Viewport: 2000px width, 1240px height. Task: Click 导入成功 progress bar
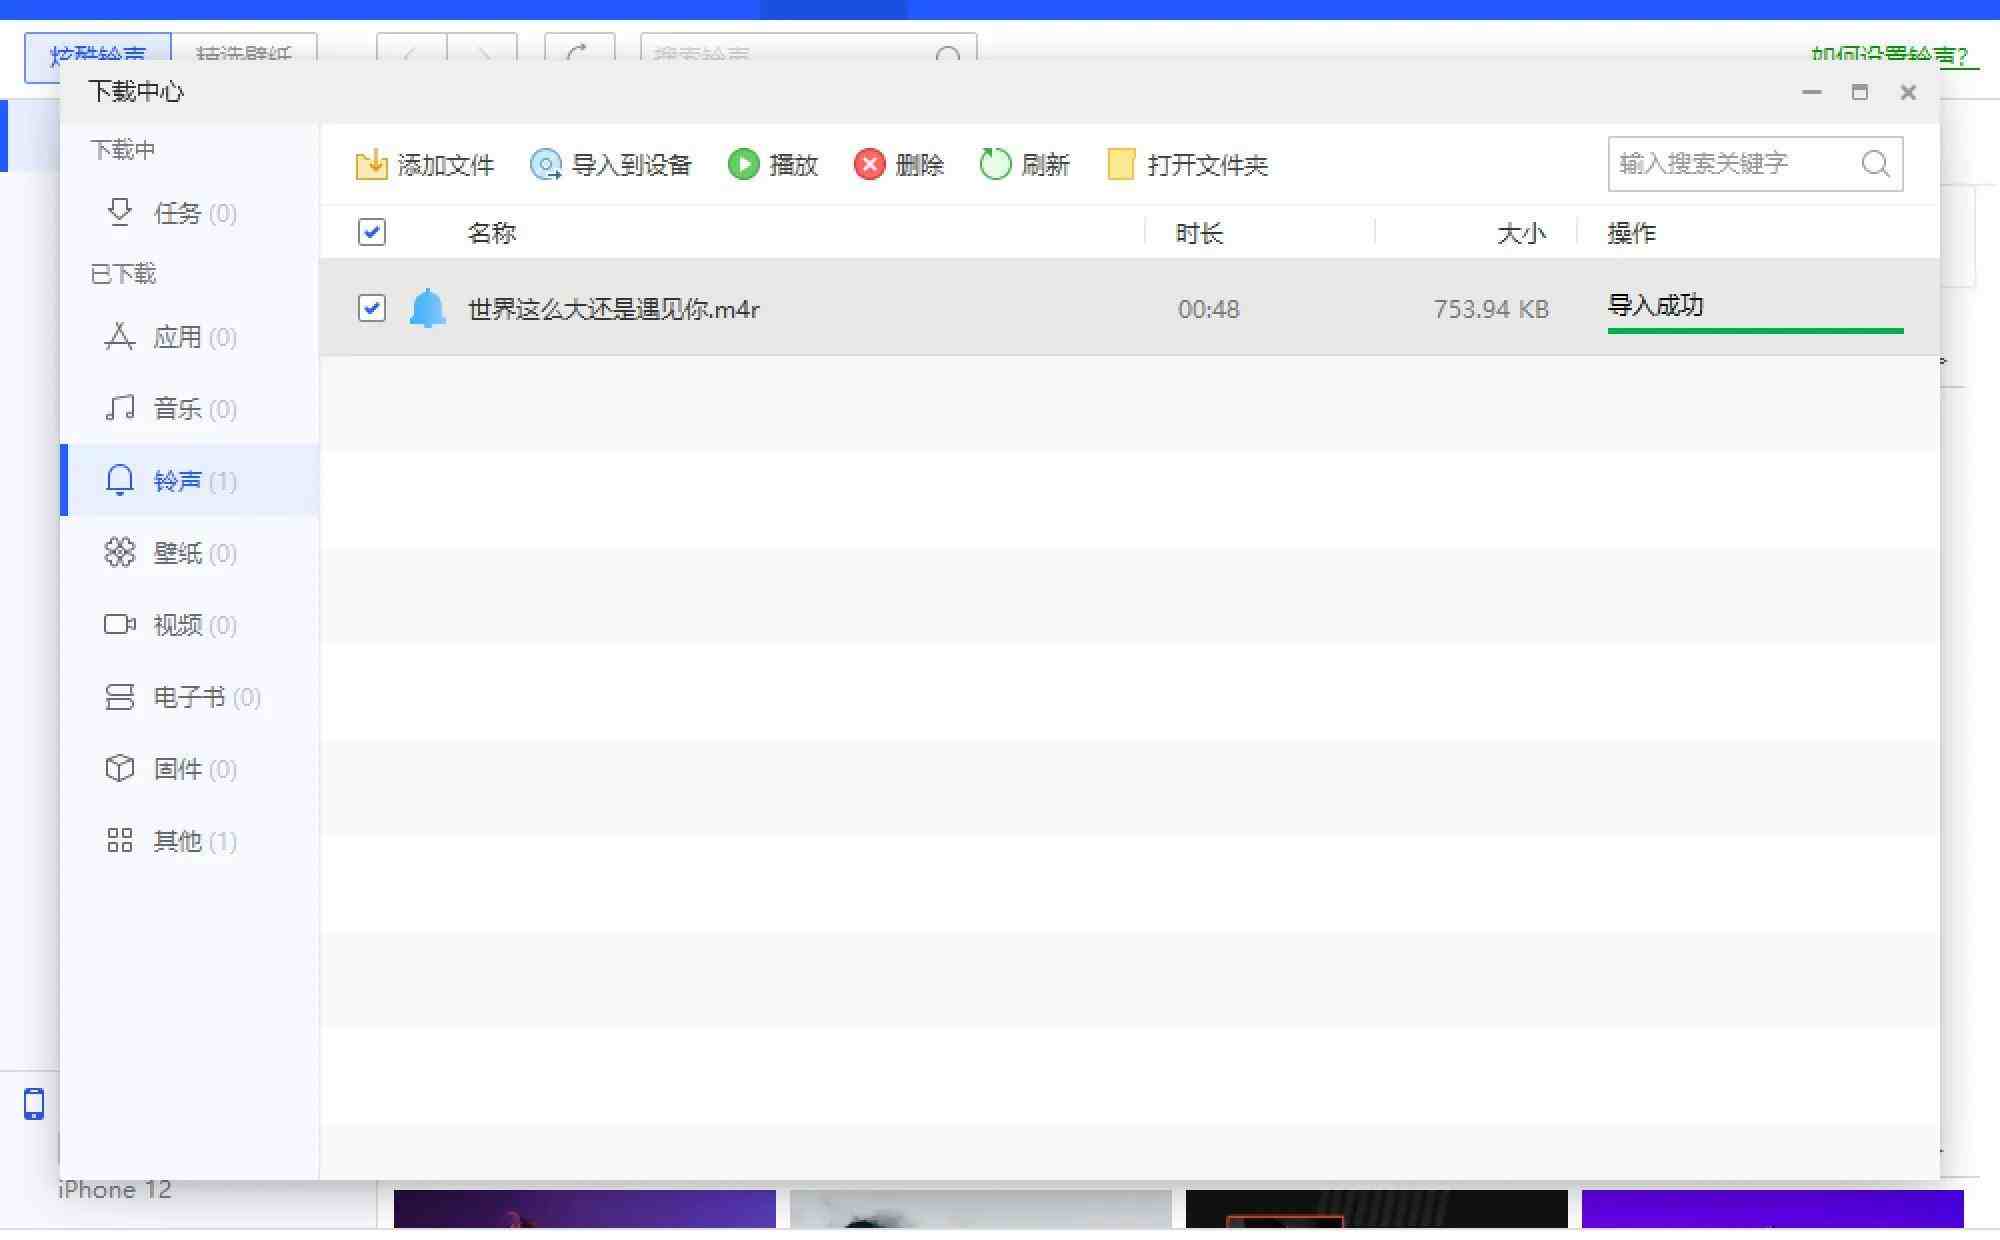click(1756, 331)
